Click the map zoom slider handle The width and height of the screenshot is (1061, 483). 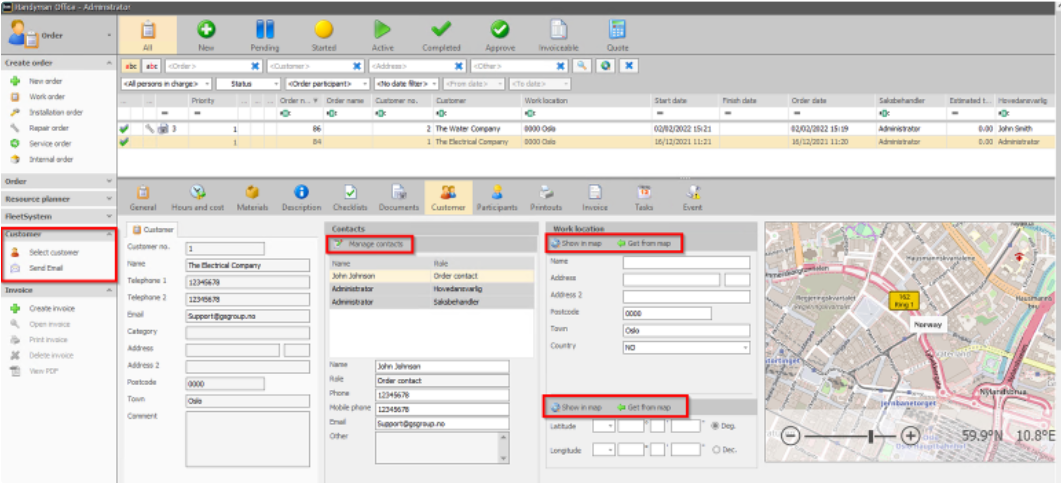click(871, 436)
